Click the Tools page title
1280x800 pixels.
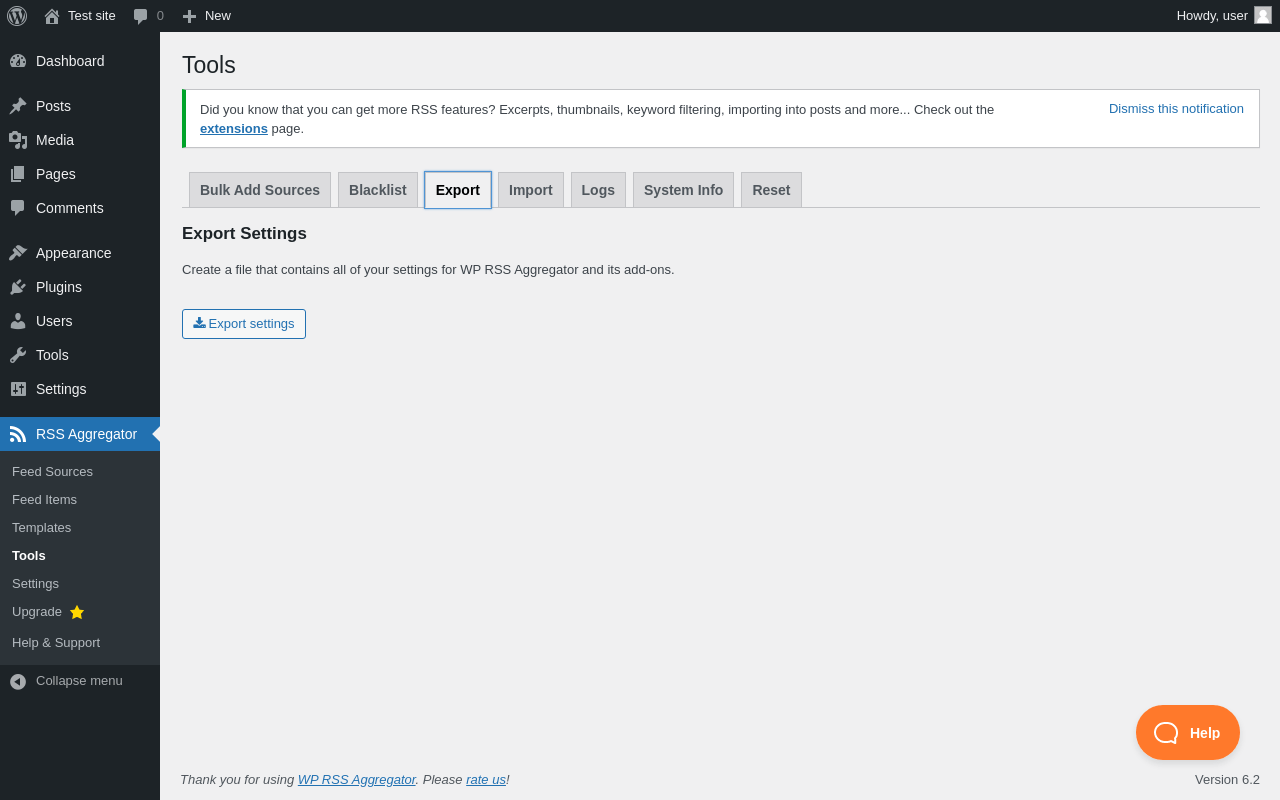[x=209, y=65]
